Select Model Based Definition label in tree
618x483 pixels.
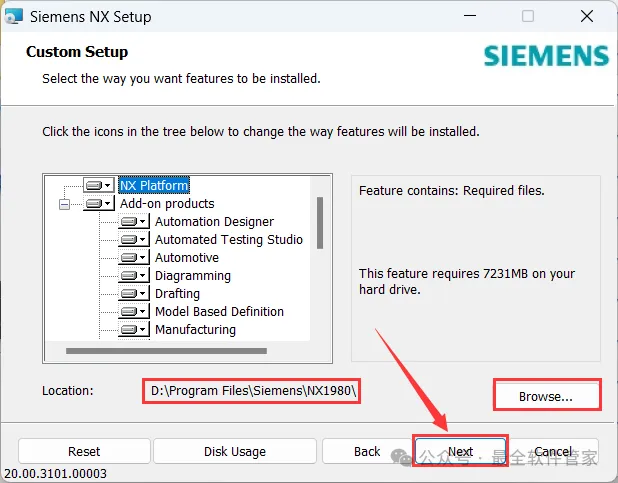point(219,312)
